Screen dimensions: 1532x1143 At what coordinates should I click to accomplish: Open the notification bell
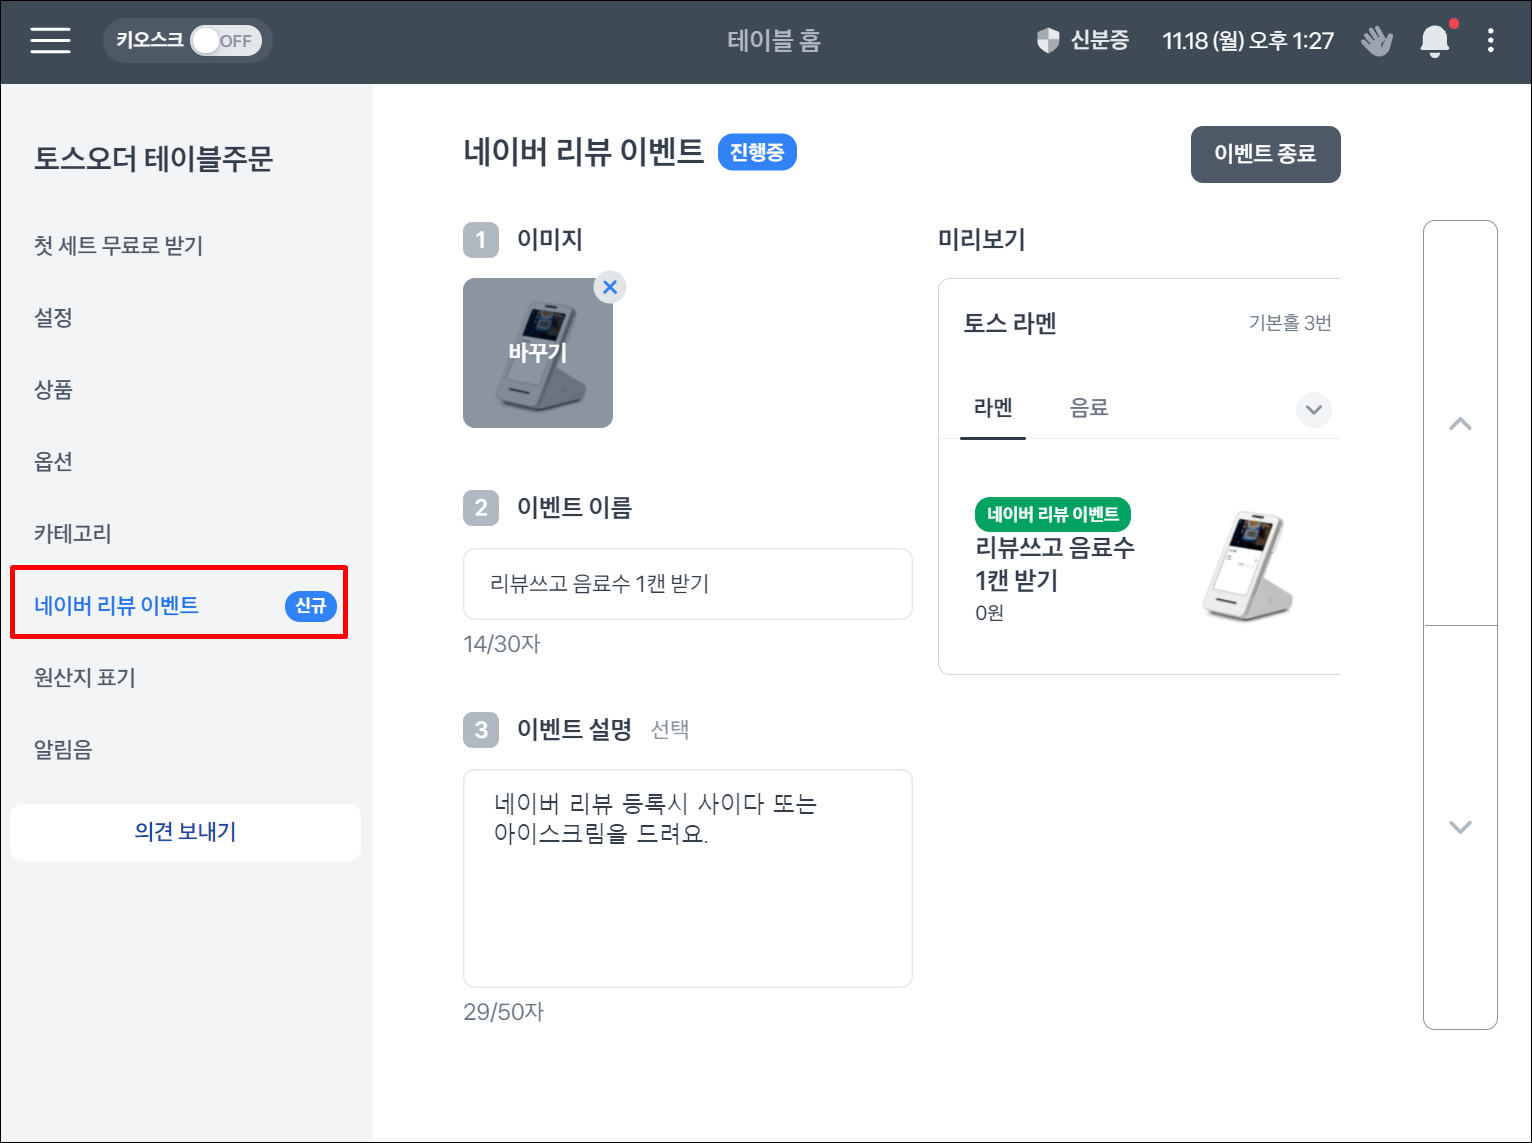click(1434, 41)
